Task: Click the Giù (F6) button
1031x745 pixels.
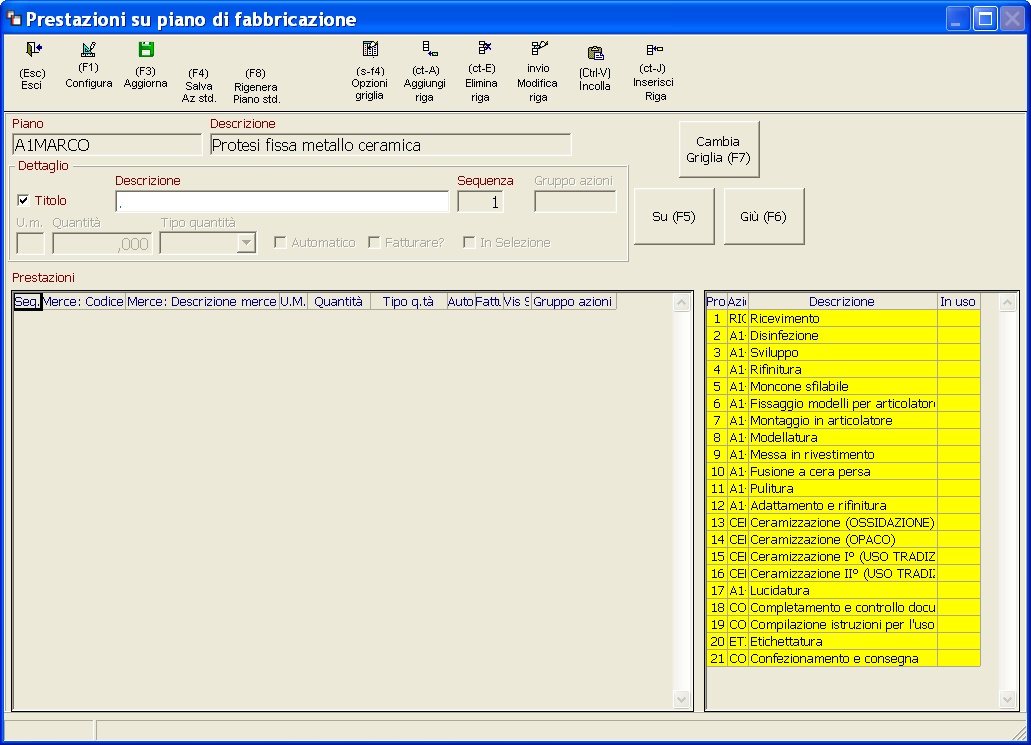Action: tap(763, 216)
